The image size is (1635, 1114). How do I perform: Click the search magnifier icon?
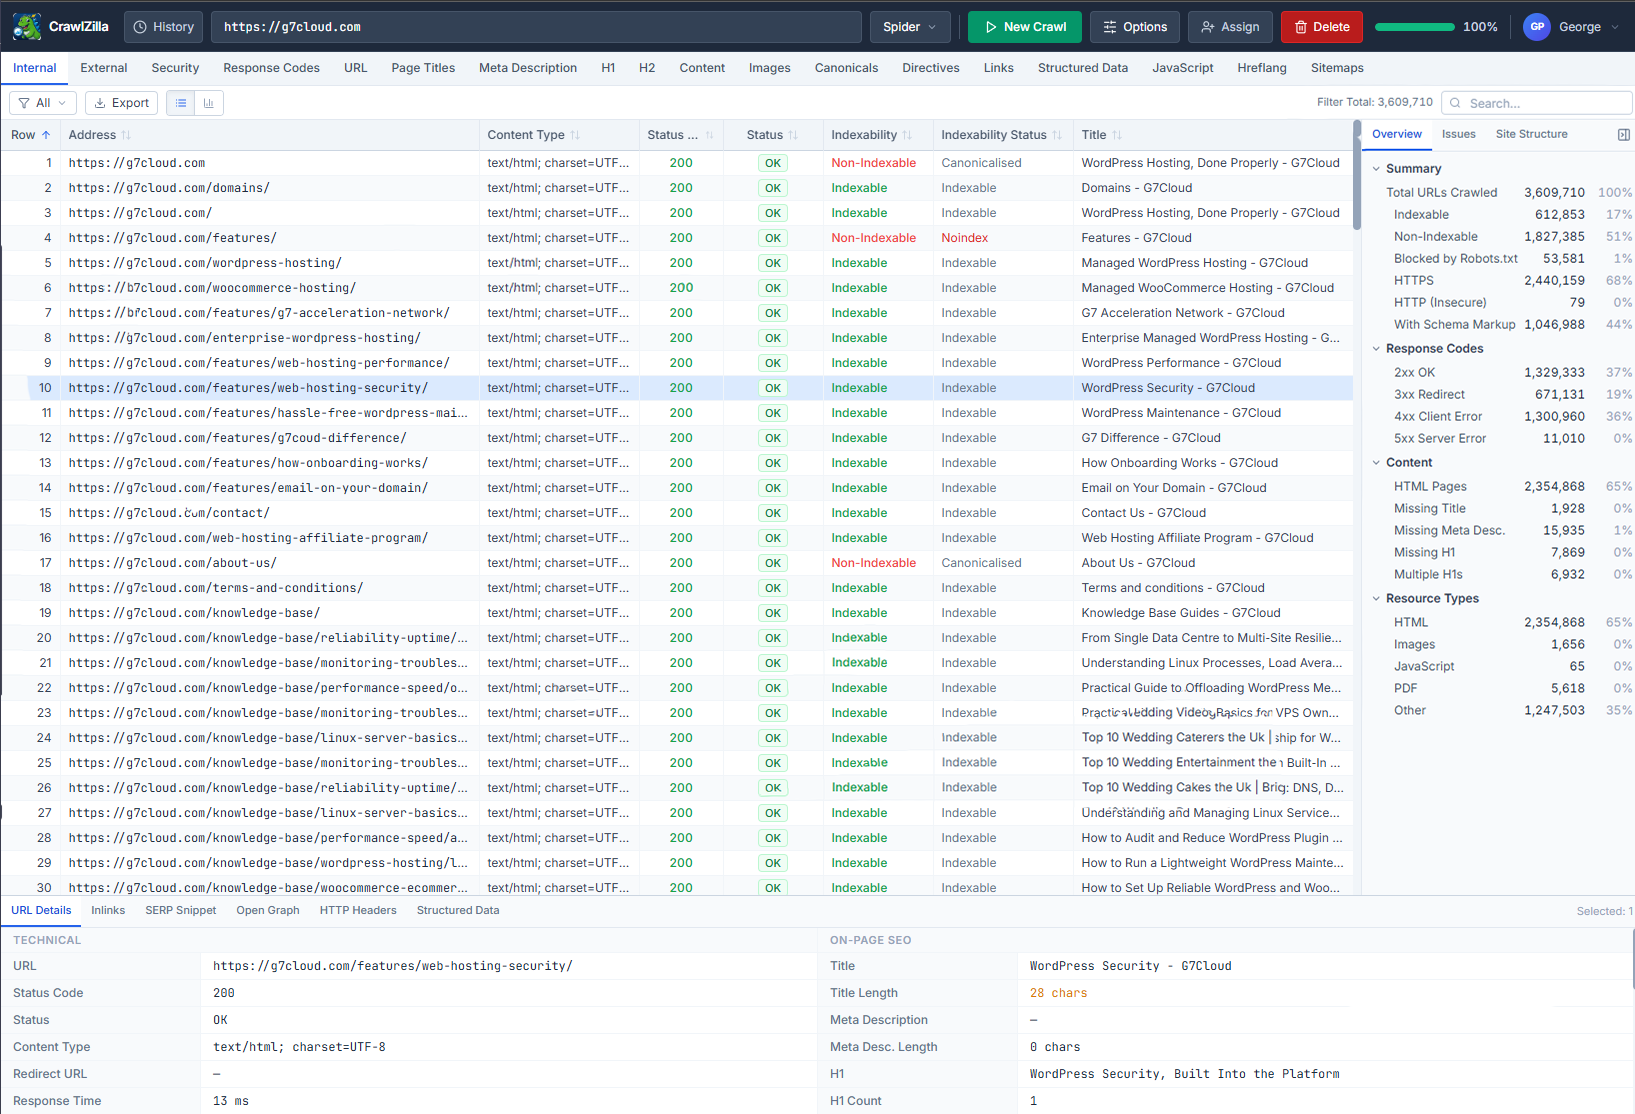click(1453, 102)
